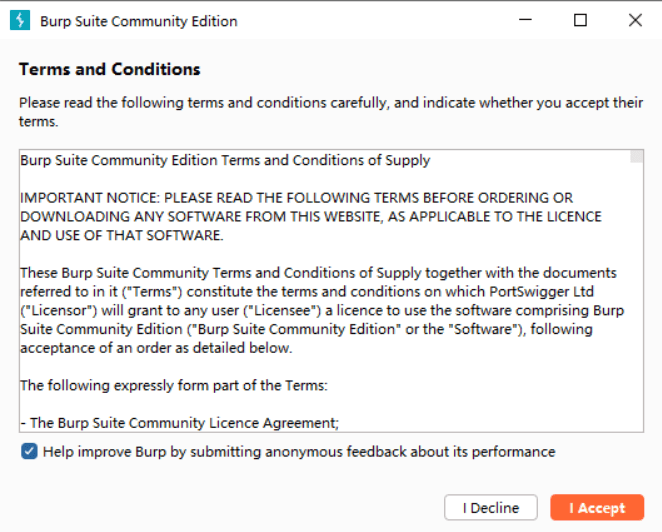Click the "PortSwigger Ltd" text in terms
This screenshot has height=532, width=662.
574,291
